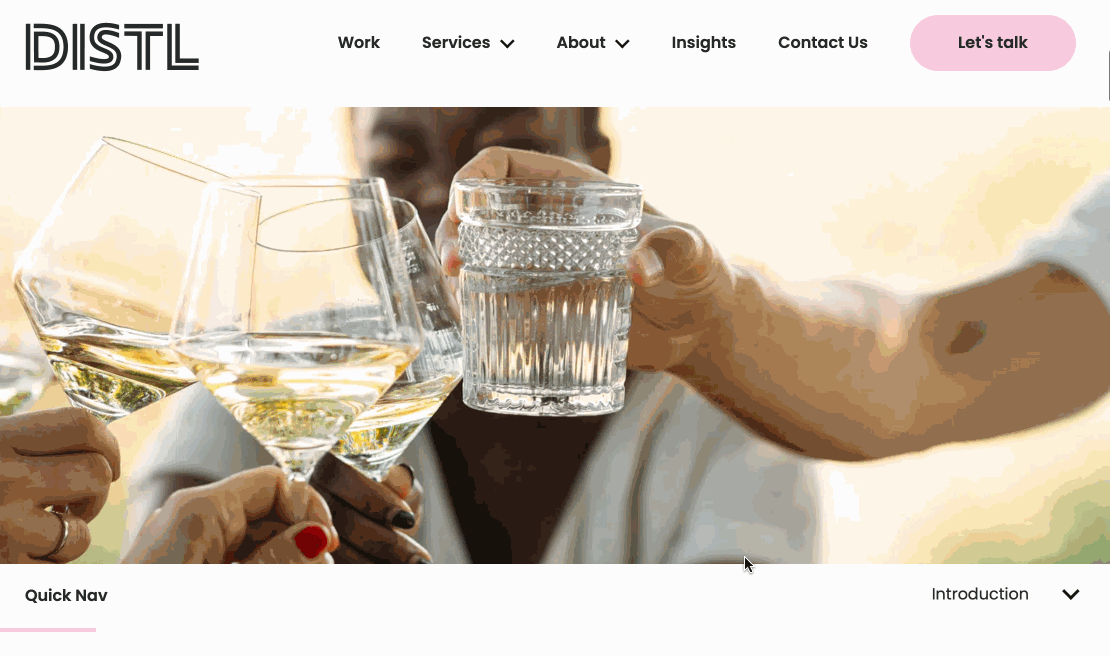Click the crystal tumbler glass in hero image
This screenshot has width=1110, height=656.
[545, 296]
